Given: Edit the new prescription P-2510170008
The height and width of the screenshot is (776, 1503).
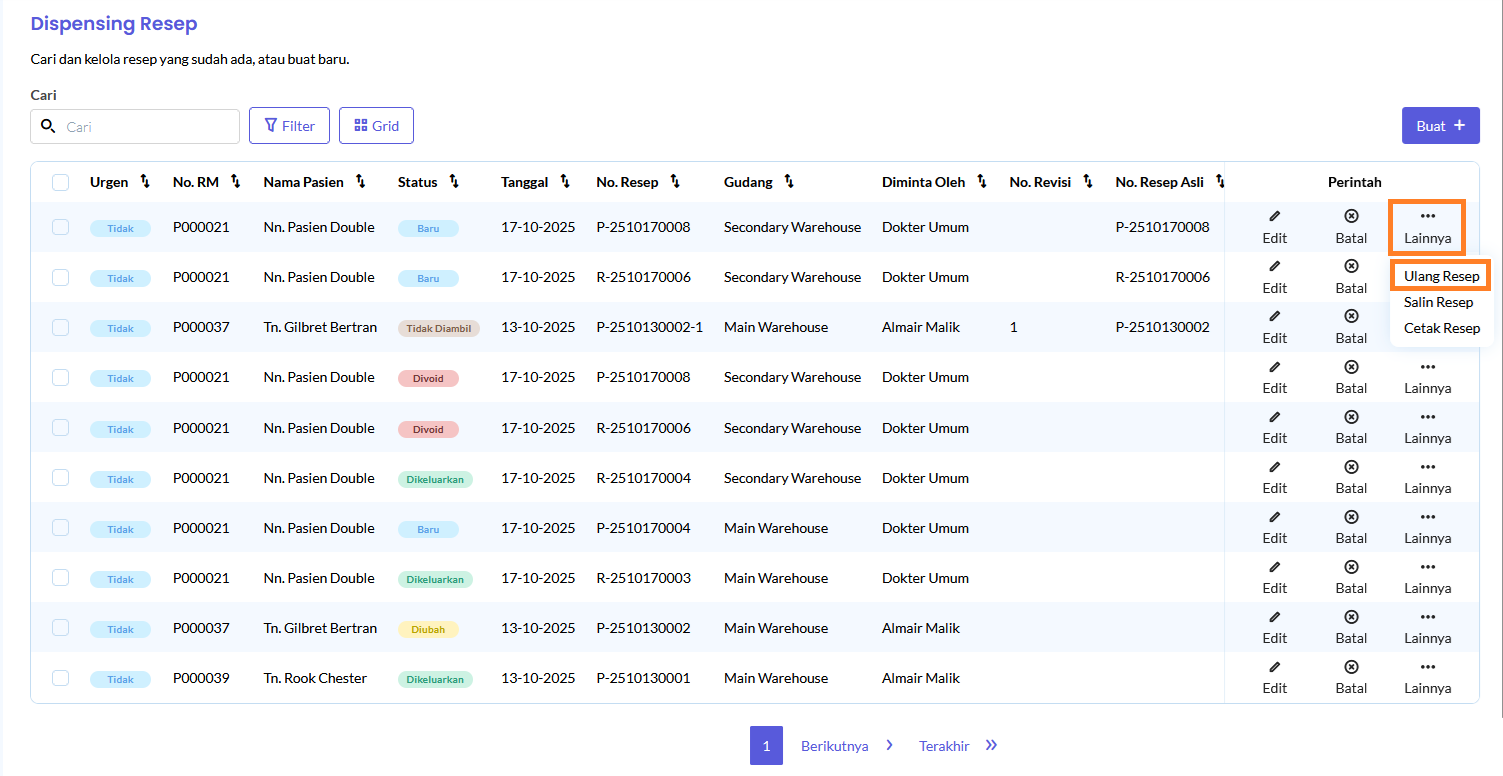Looking at the screenshot, I should (x=1274, y=227).
